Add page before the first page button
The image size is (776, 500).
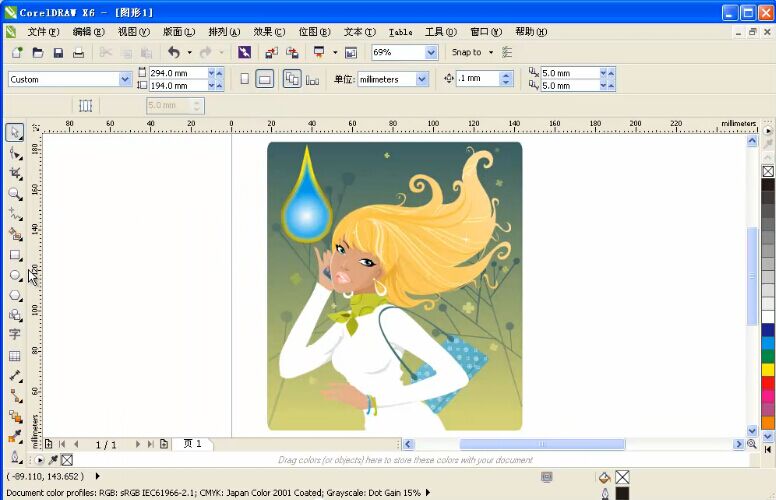[48, 444]
